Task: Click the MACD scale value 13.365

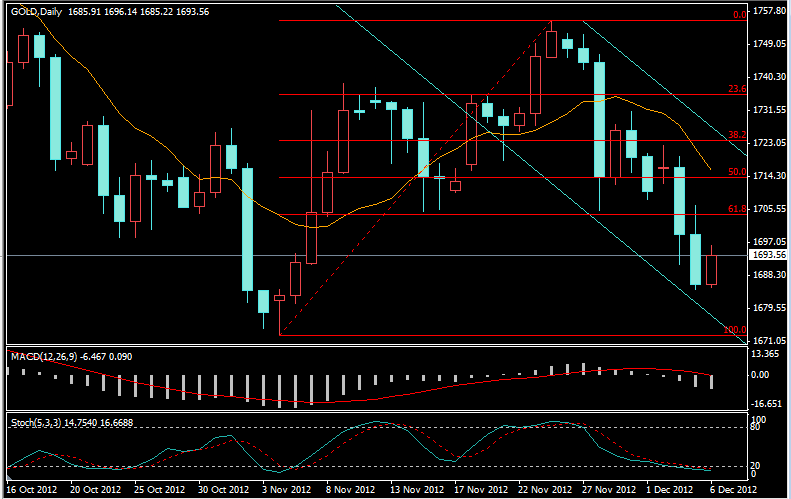Action: (x=766, y=354)
